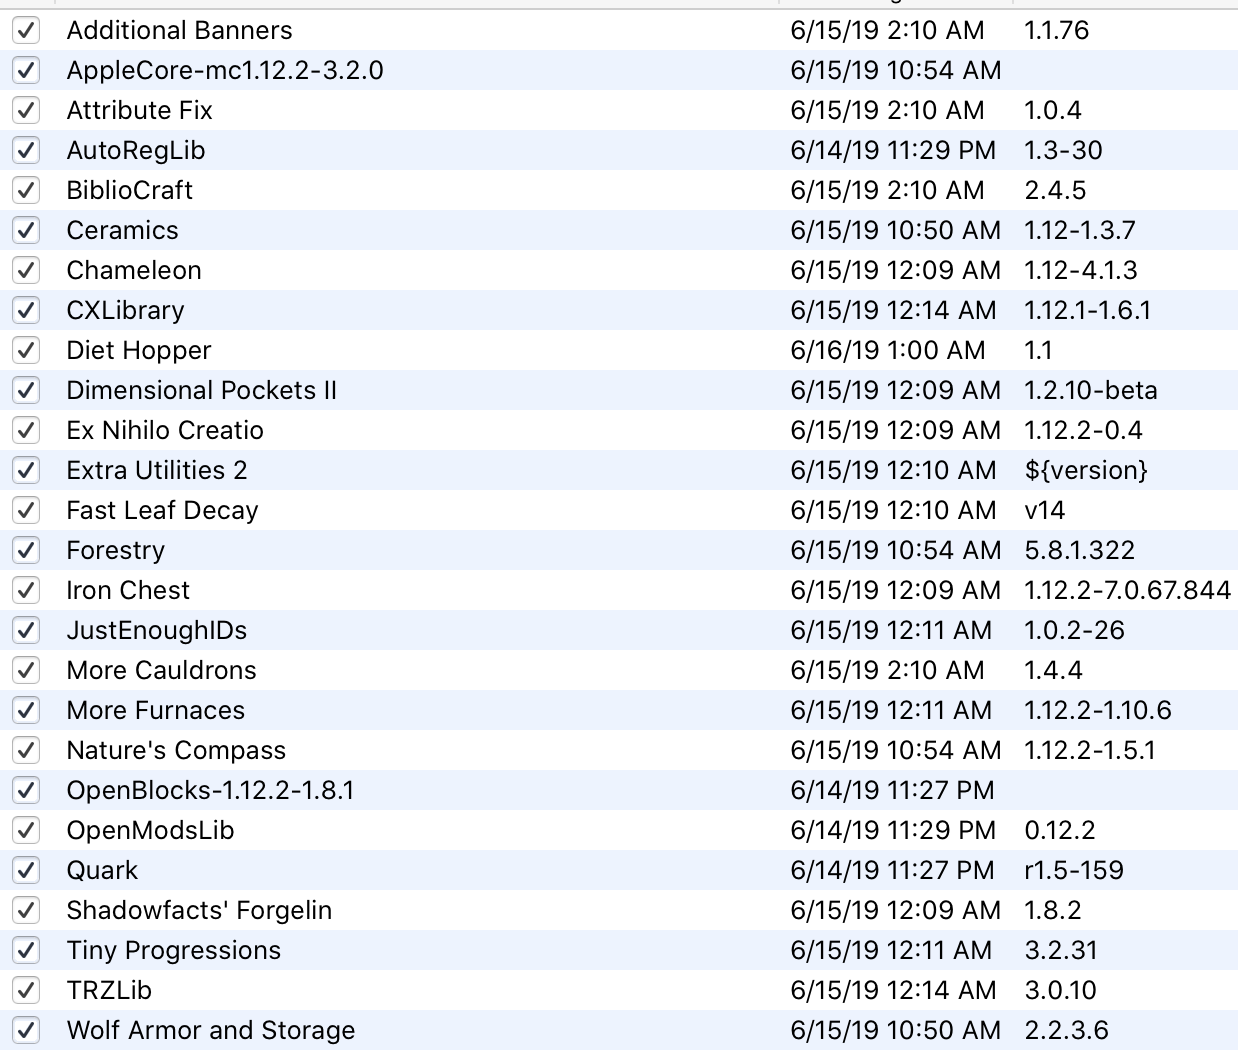The image size is (1238, 1060).
Task: Toggle the TRZLib checkbox
Action: [26, 990]
